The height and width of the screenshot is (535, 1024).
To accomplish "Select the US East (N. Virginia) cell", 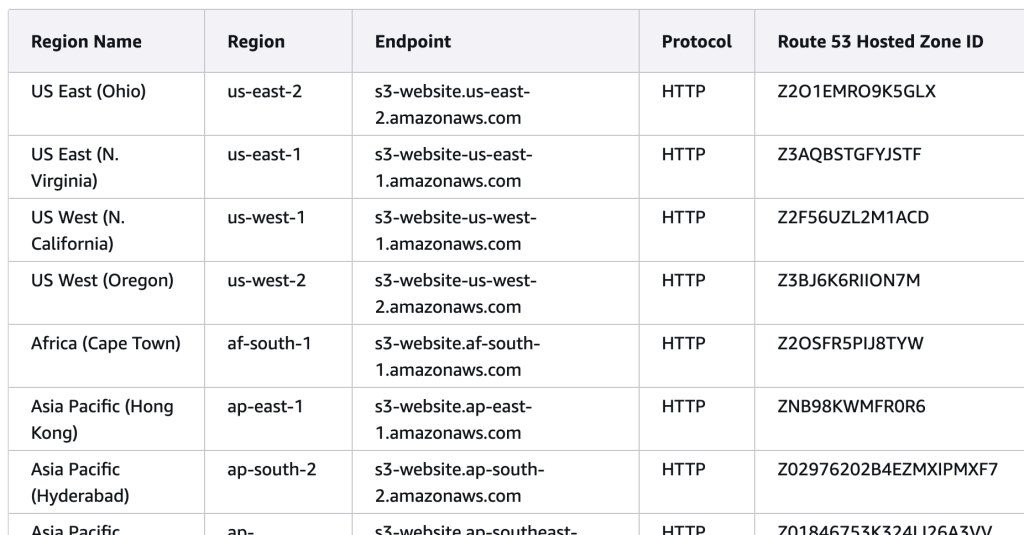I will click(77, 167).
